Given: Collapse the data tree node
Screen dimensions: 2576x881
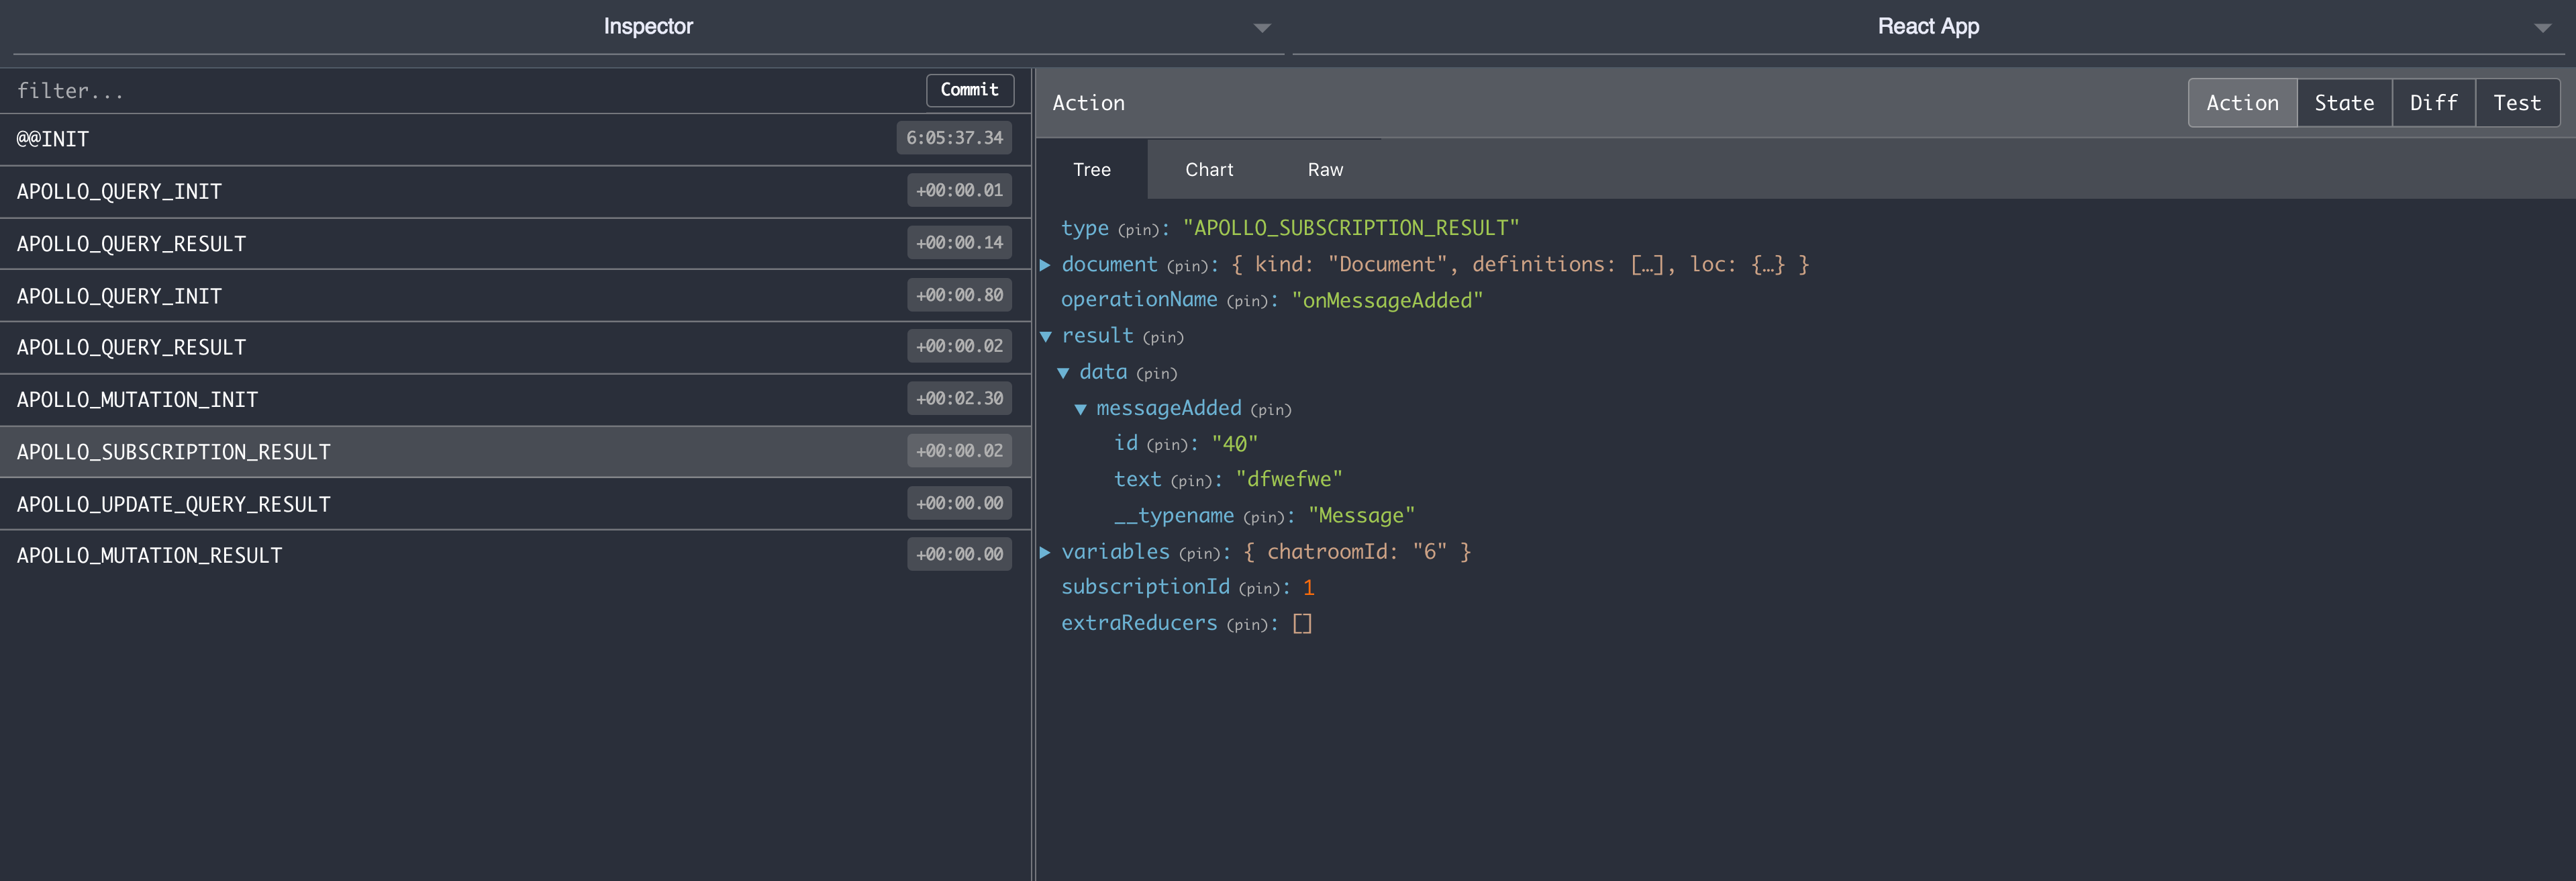Looking at the screenshot, I should click(x=1063, y=373).
